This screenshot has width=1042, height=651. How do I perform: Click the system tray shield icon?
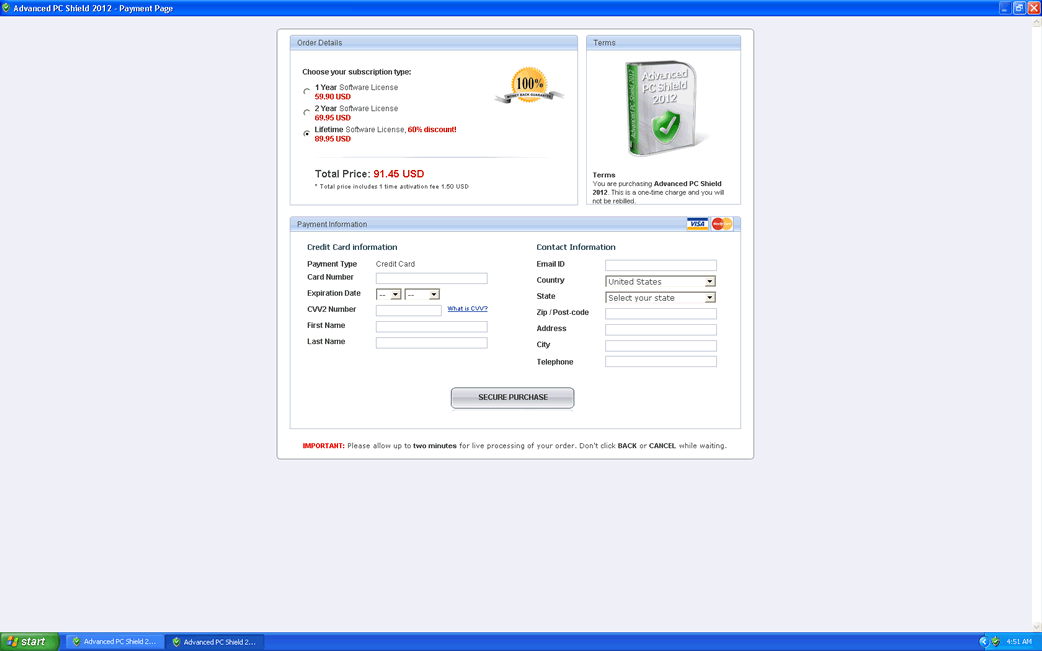coord(995,642)
